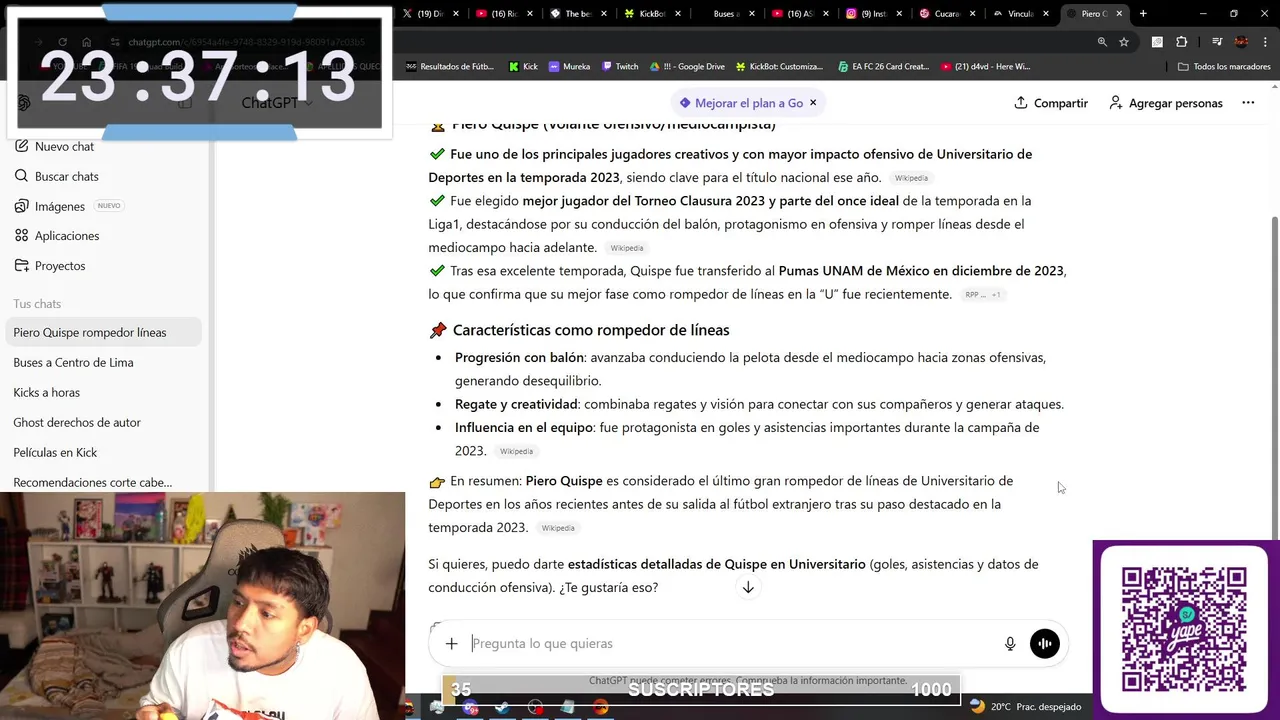Click the bookmark star in the address bar

(1124, 42)
